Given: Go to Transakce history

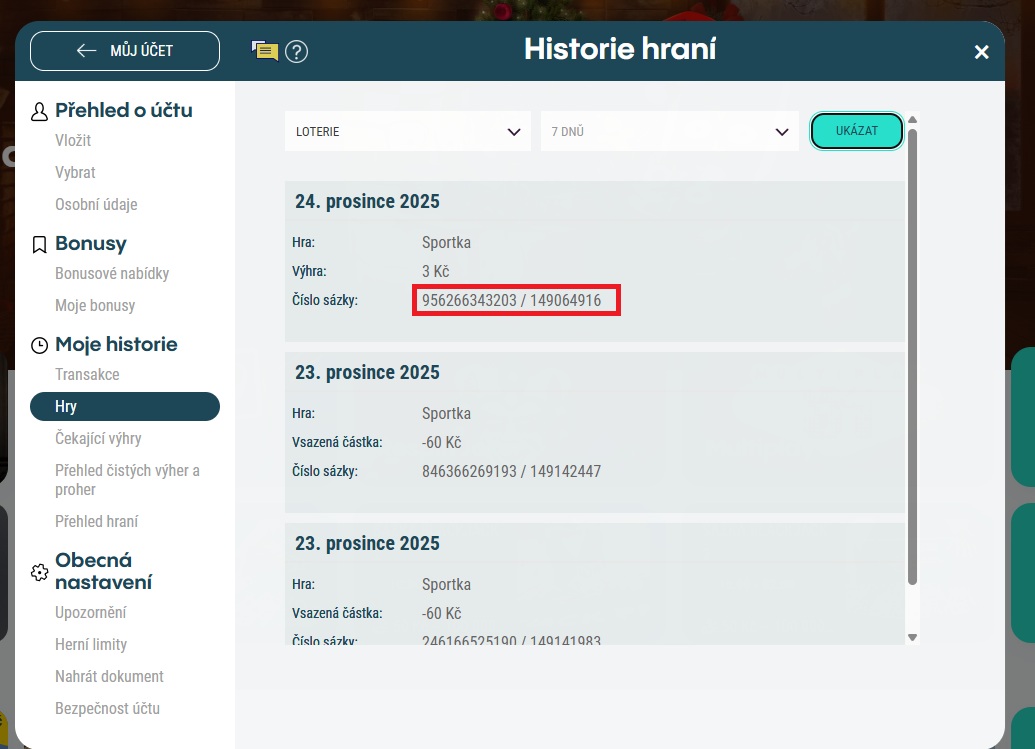Looking at the screenshot, I should 87,375.
